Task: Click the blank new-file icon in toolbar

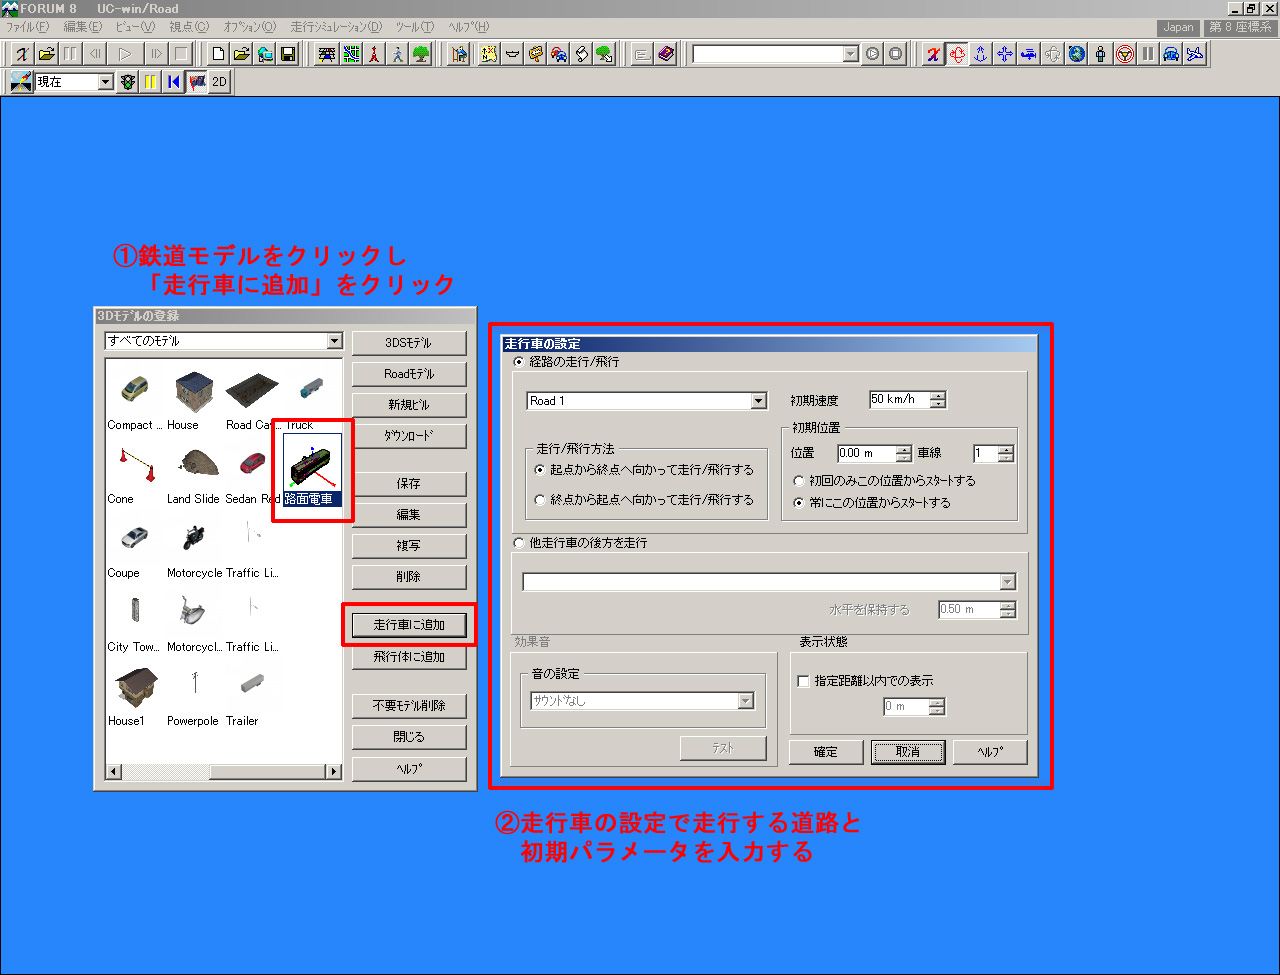Action: [x=218, y=54]
